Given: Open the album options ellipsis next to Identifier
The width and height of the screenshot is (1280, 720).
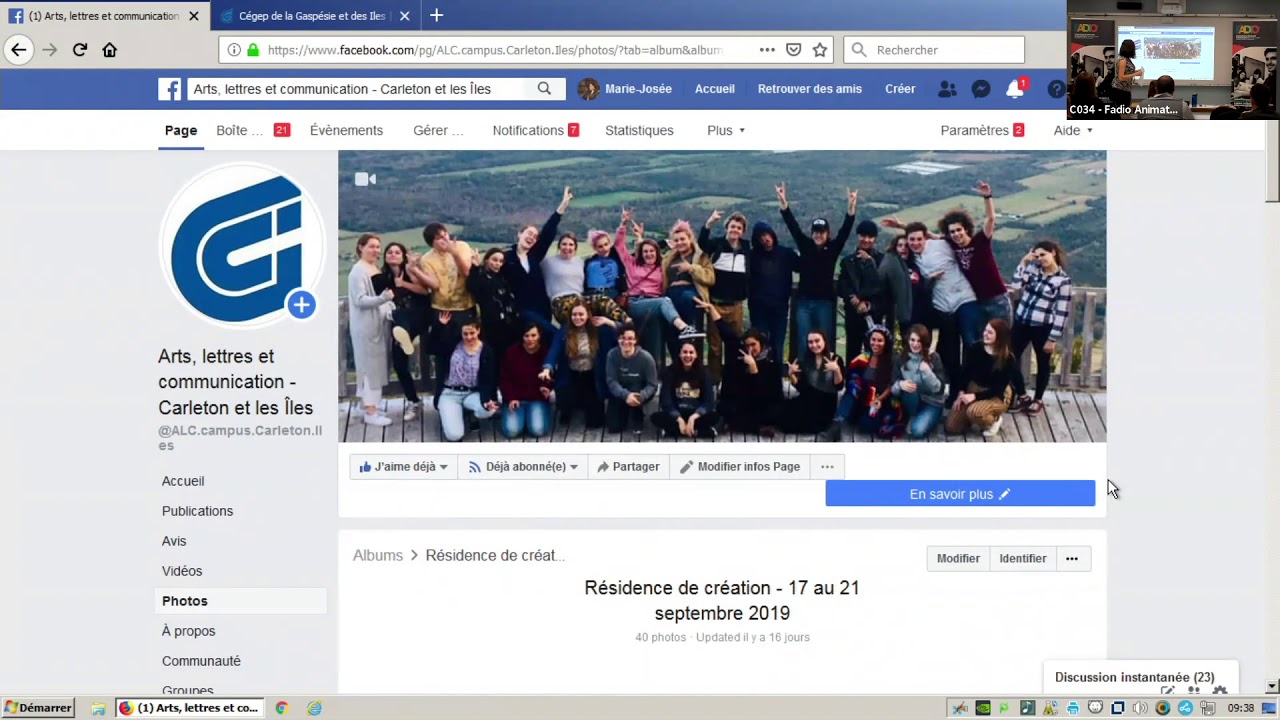Looking at the screenshot, I should click(1072, 559).
